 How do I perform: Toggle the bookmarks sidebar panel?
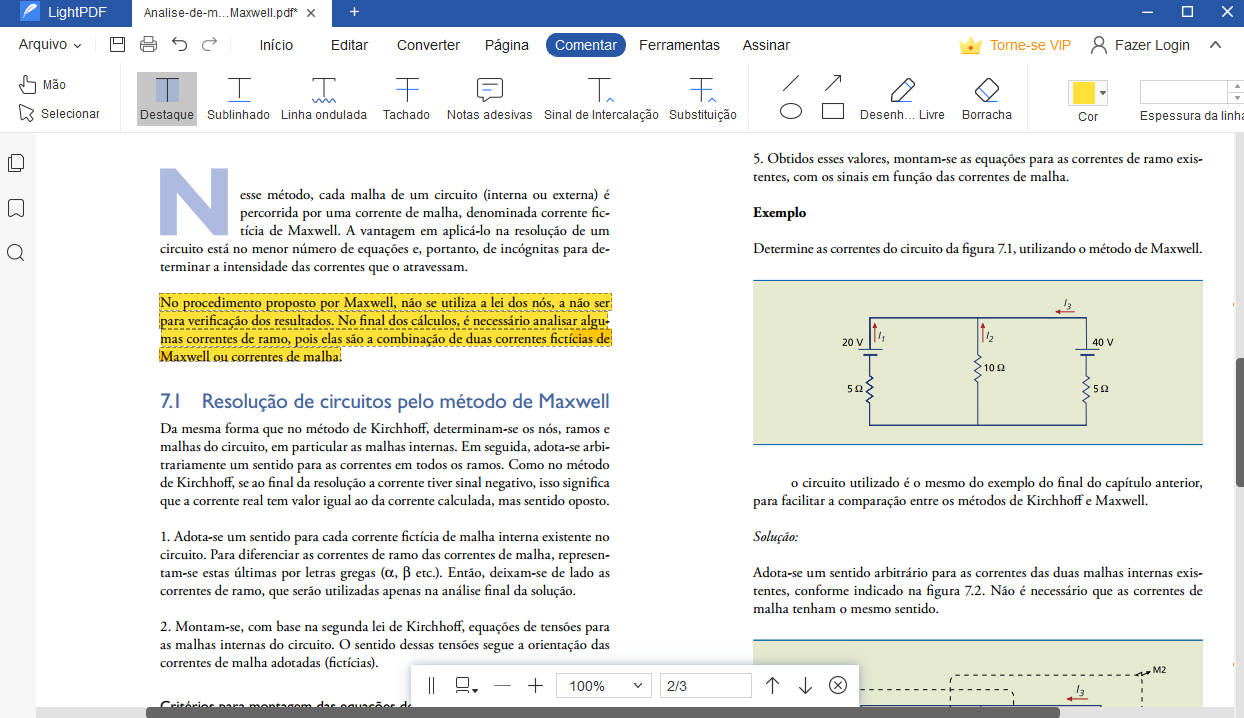point(16,208)
